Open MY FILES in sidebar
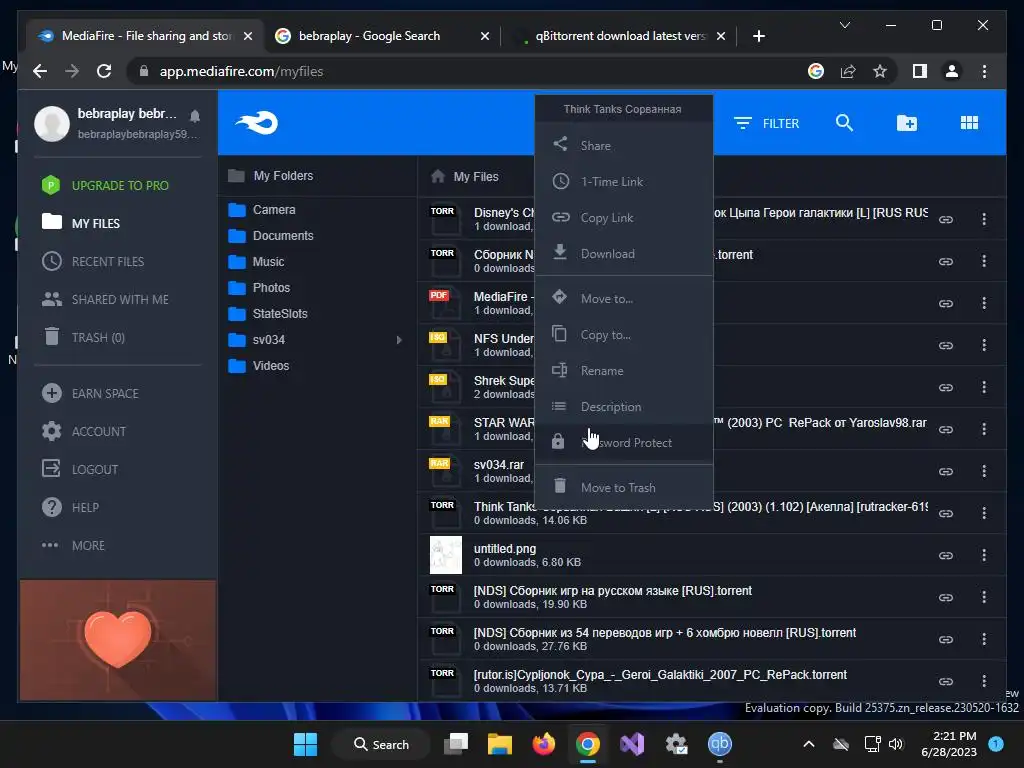Viewport: 1024px width, 768px height. (x=81, y=223)
